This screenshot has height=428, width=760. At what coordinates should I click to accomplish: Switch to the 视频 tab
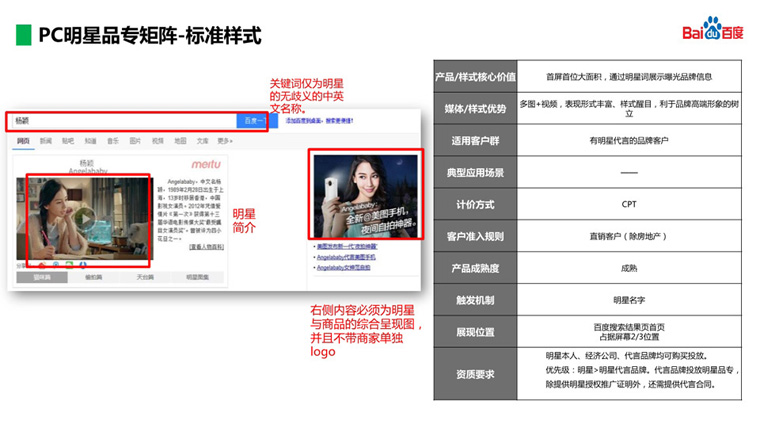coord(158,141)
